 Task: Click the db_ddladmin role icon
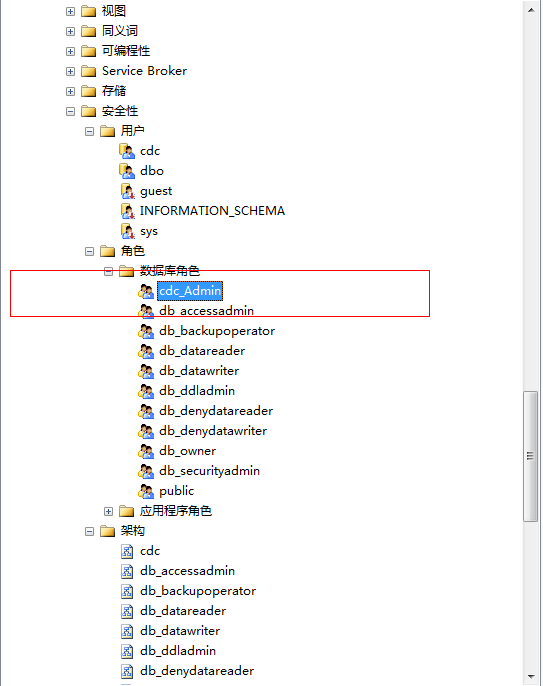pyautogui.click(x=146, y=392)
